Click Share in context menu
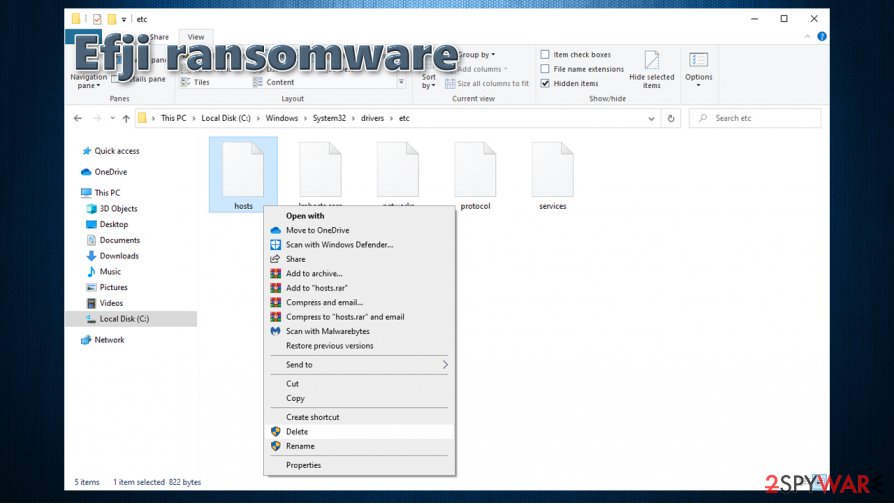Viewport: 894px width, 504px height. click(359, 259)
